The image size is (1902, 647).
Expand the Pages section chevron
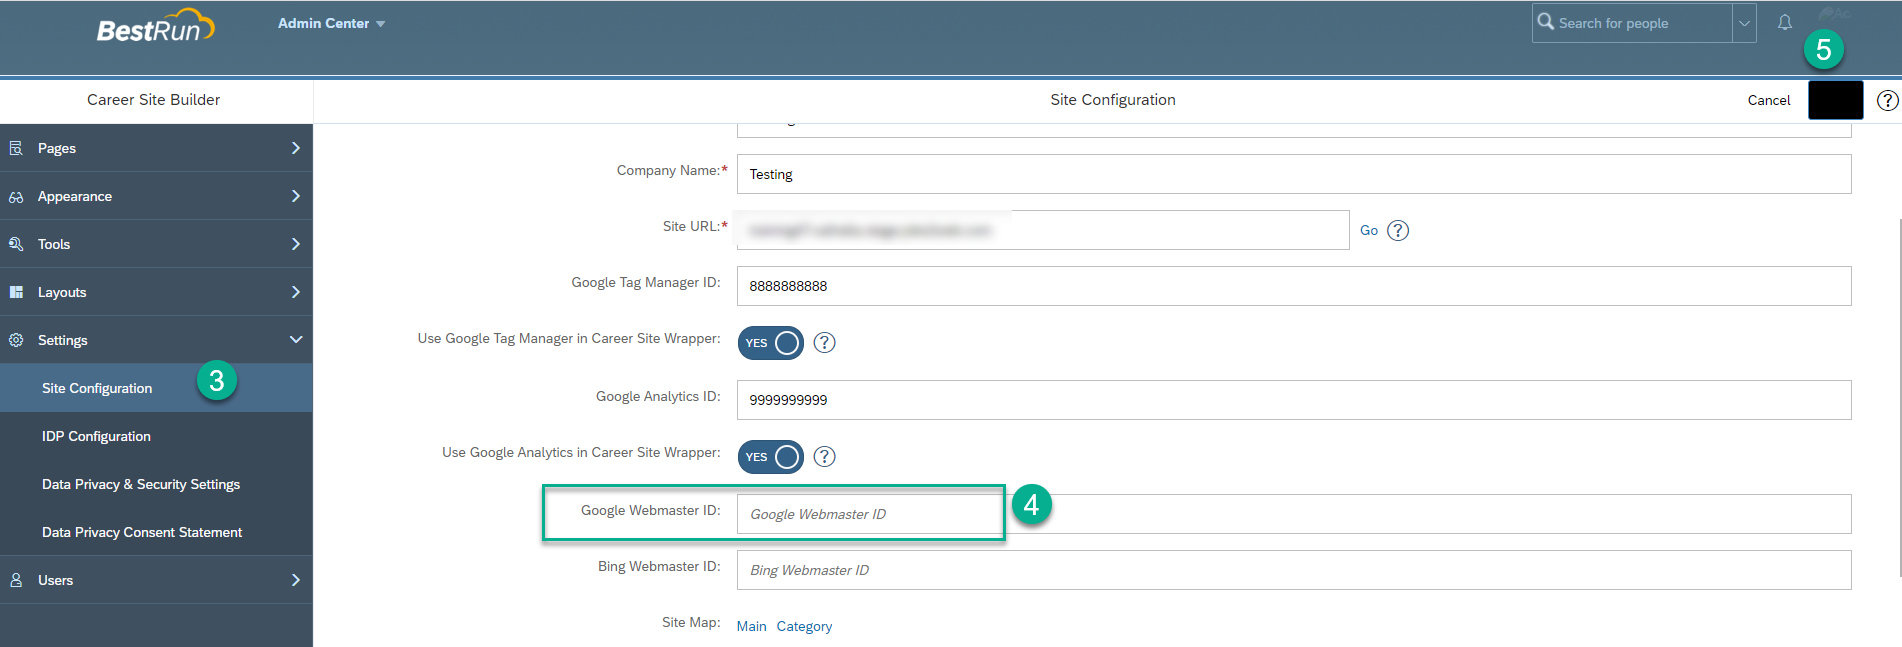click(295, 148)
